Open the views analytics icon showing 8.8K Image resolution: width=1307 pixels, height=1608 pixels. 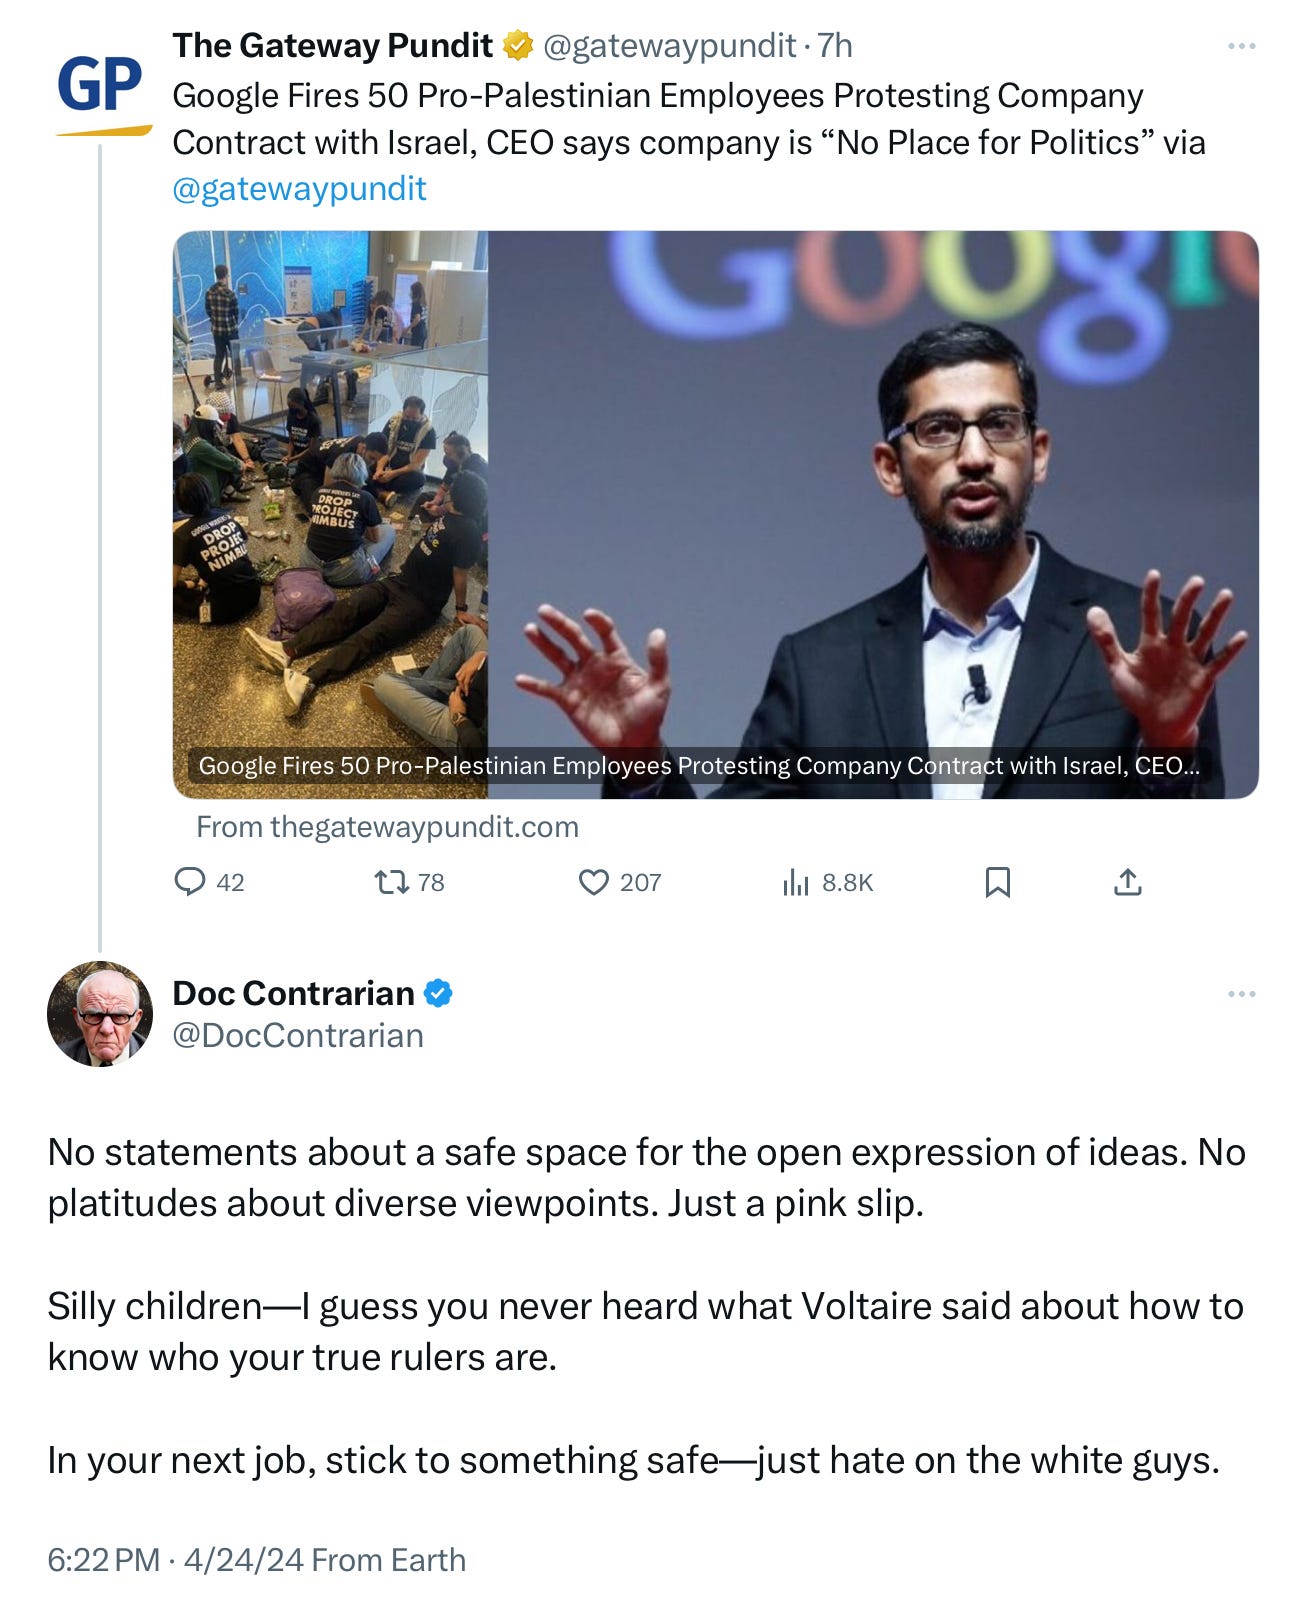coord(796,882)
